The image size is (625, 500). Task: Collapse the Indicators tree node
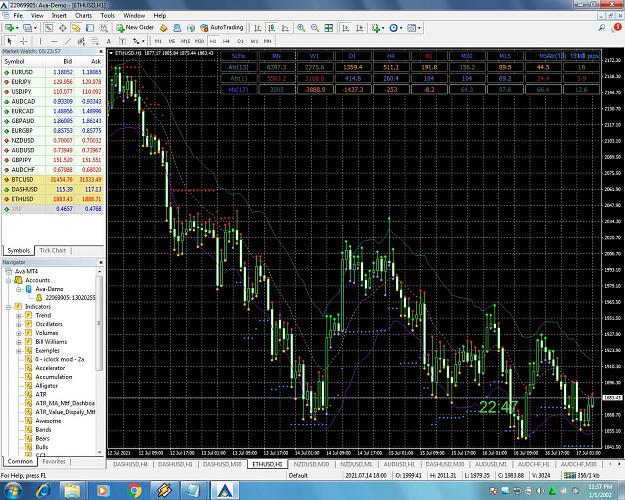click(8, 307)
